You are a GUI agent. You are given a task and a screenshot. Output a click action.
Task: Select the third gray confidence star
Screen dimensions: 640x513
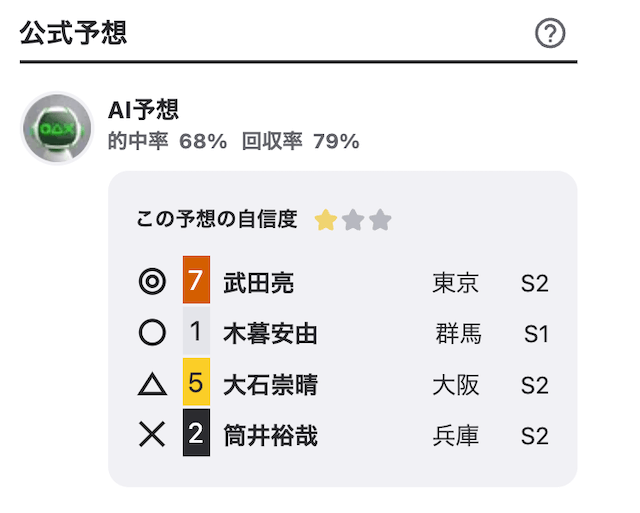[380, 220]
